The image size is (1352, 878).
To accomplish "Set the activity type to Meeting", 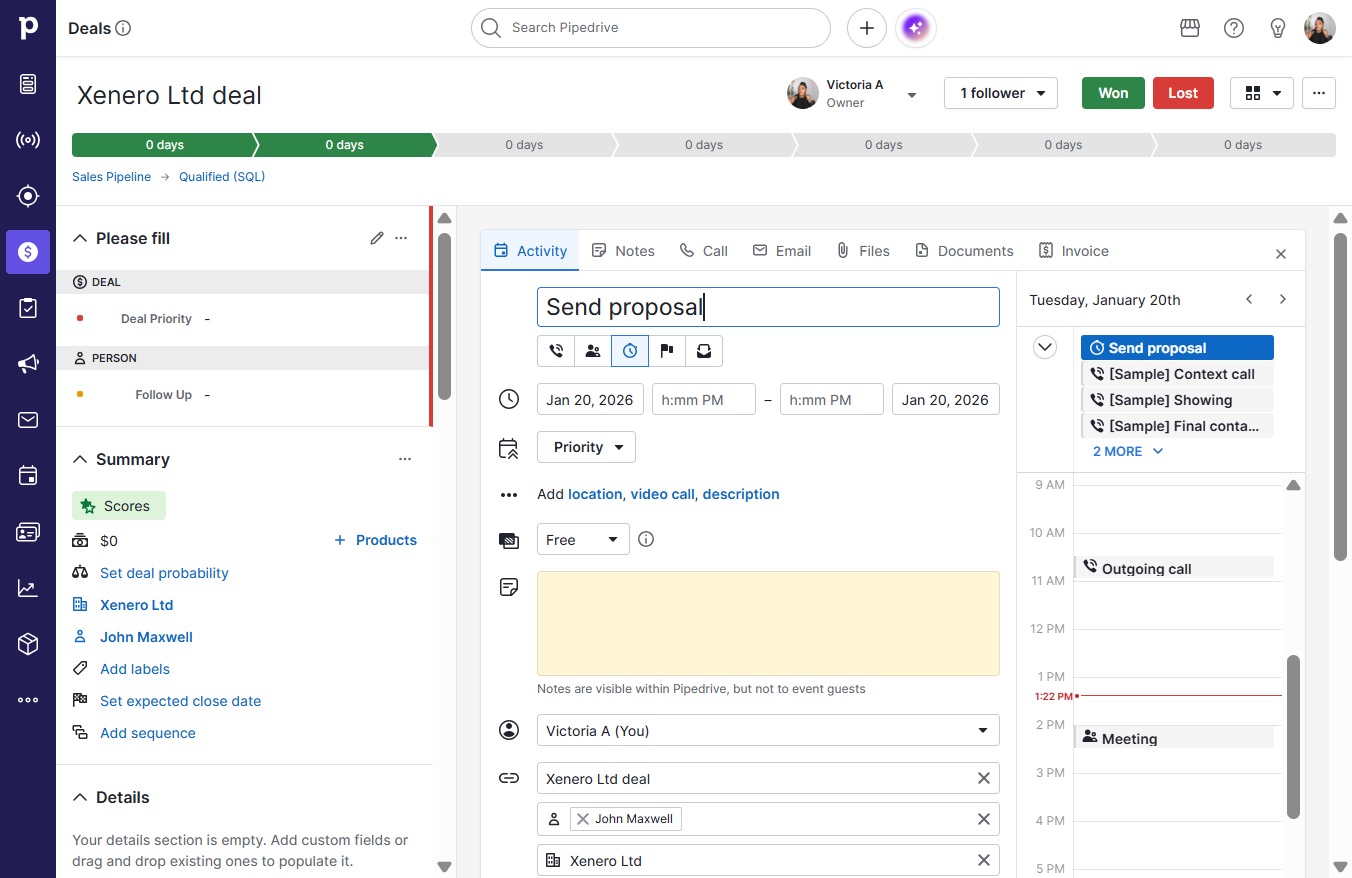I will tap(593, 351).
